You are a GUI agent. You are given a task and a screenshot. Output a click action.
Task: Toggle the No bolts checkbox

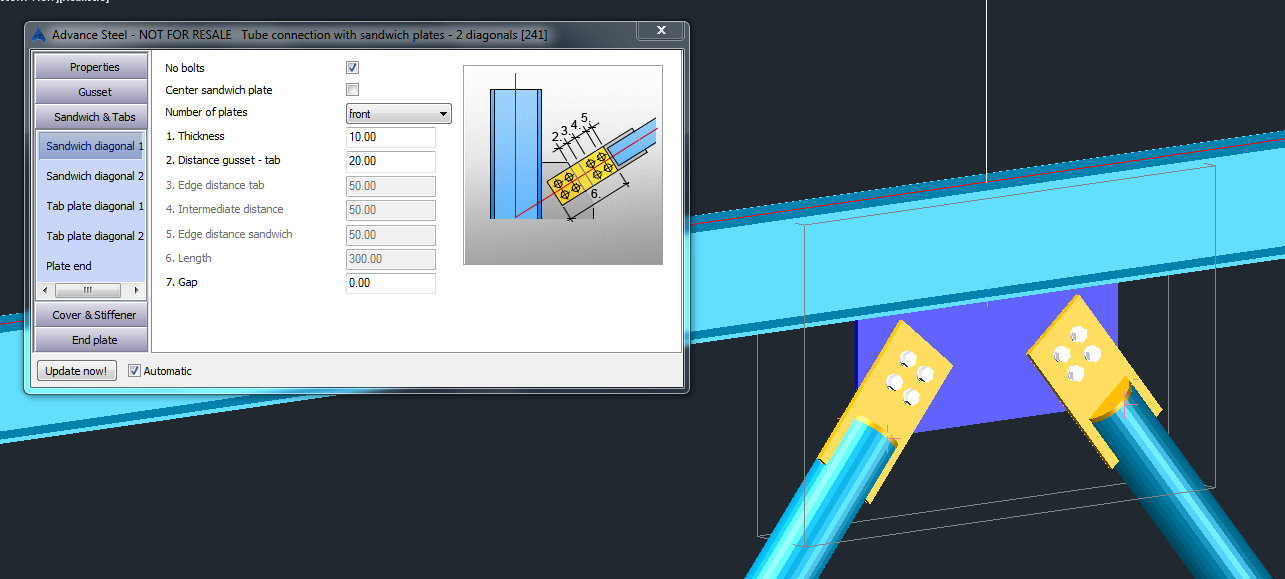[x=352, y=68]
